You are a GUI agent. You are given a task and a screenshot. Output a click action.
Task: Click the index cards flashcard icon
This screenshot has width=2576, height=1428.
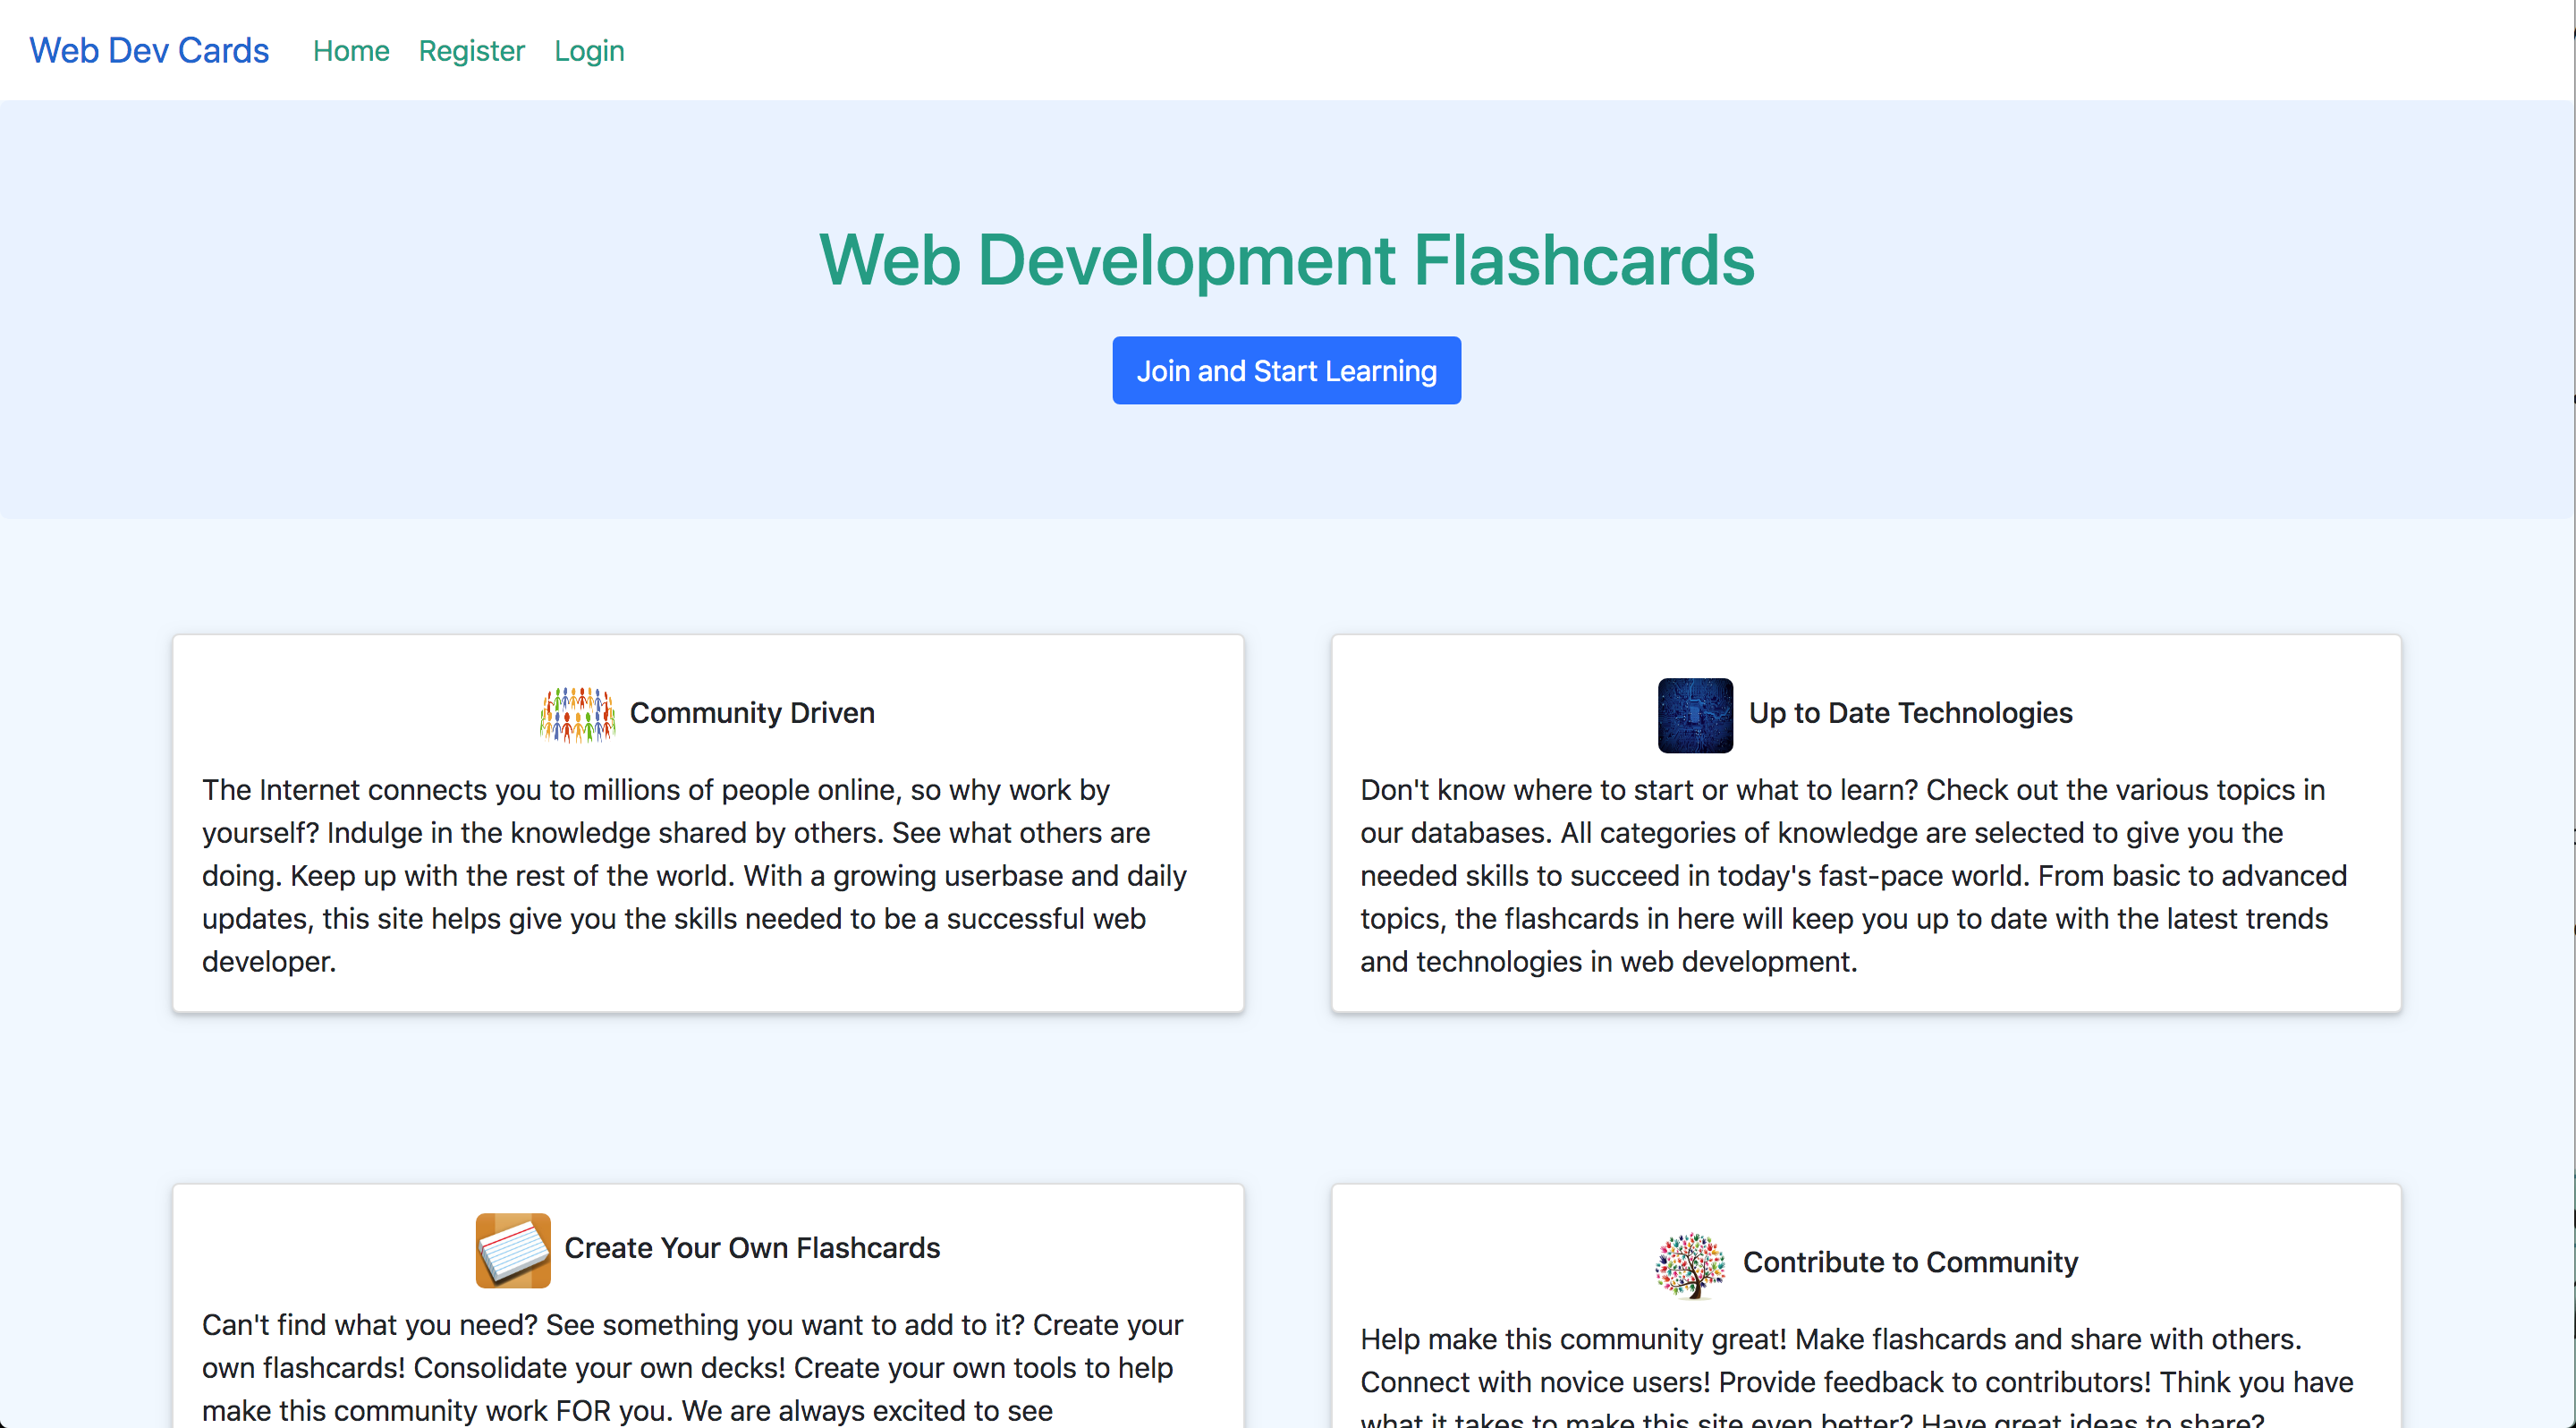click(x=512, y=1249)
